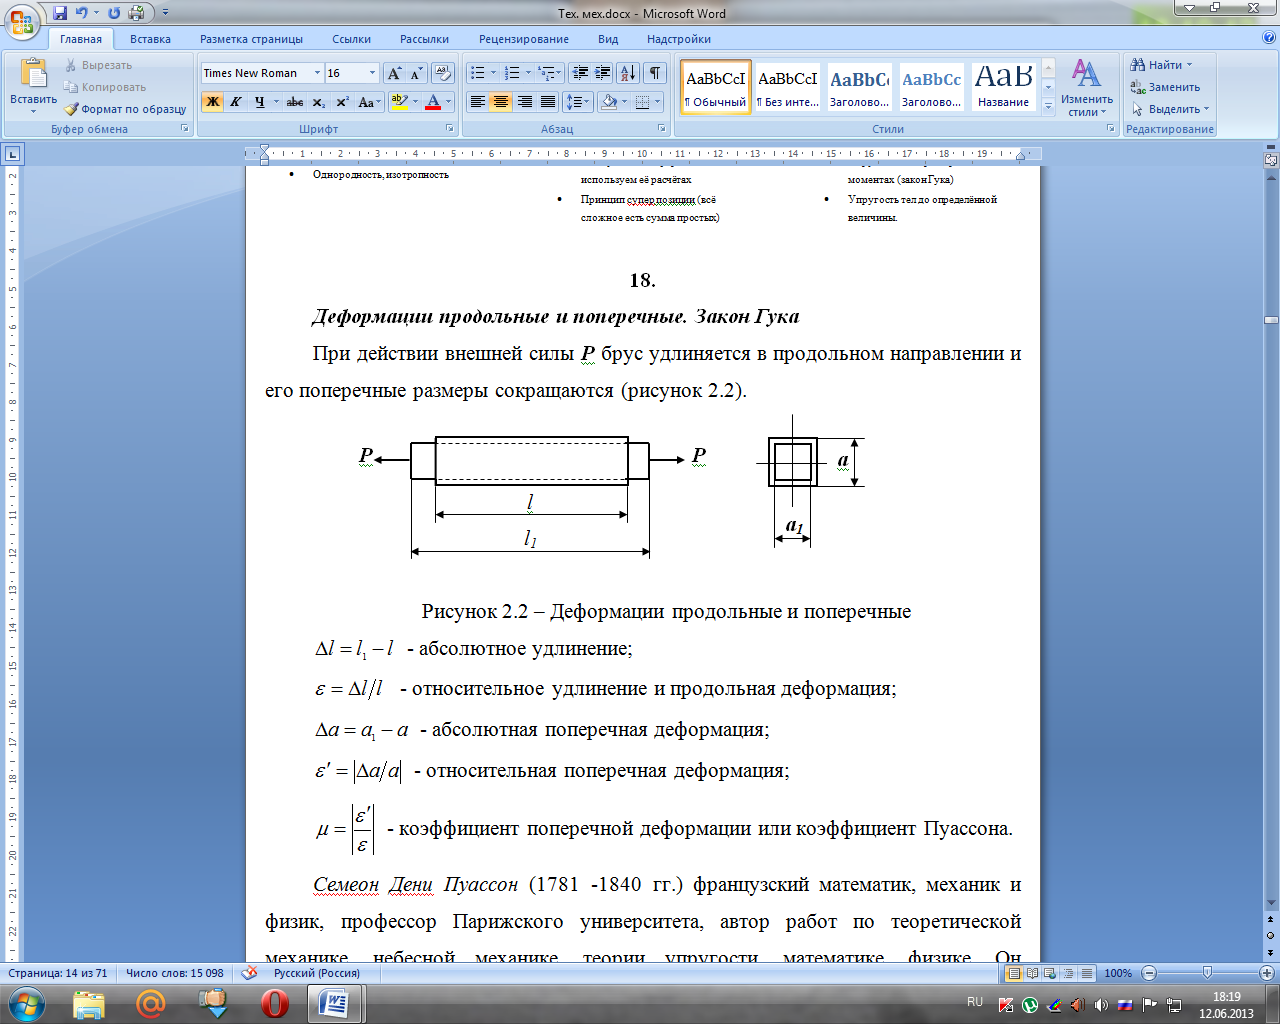Center align text
Viewport: 1280px width, 1024px height.
501,102
